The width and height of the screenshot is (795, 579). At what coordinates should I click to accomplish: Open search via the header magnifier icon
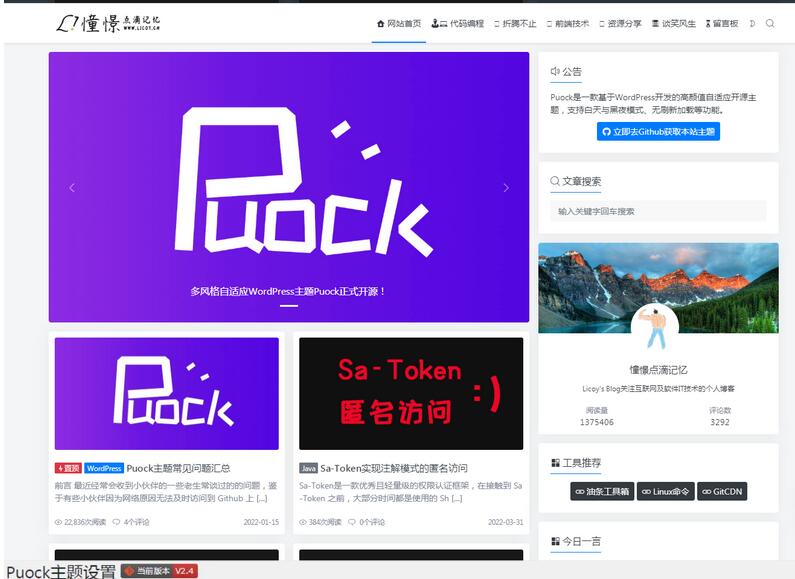770,23
